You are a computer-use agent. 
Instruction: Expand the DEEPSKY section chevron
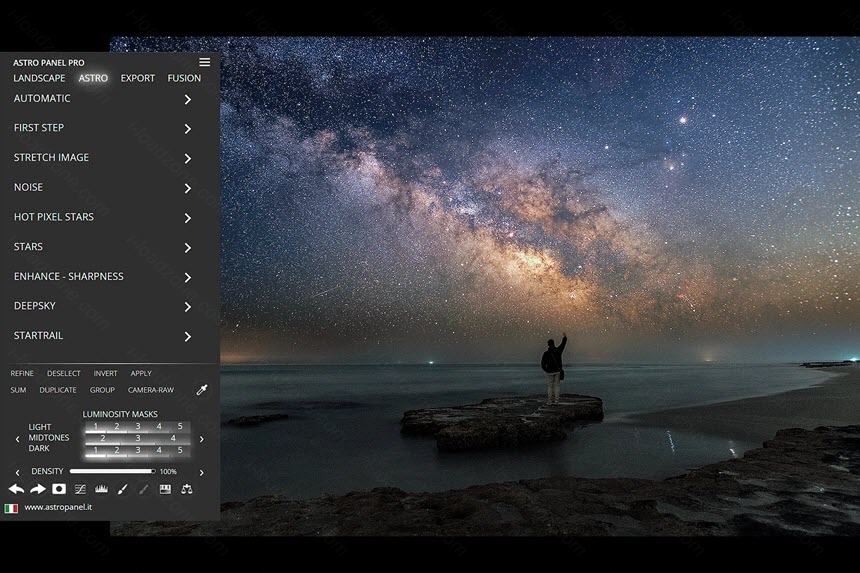tap(188, 307)
